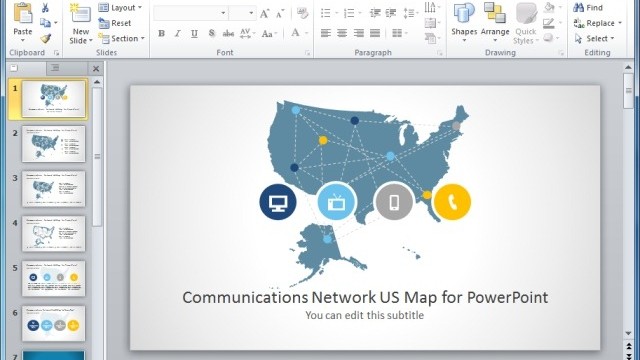Screen dimensions: 640x360
Task: Switch to Outline tab in thumbnail pane
Action: click(66, 68)
